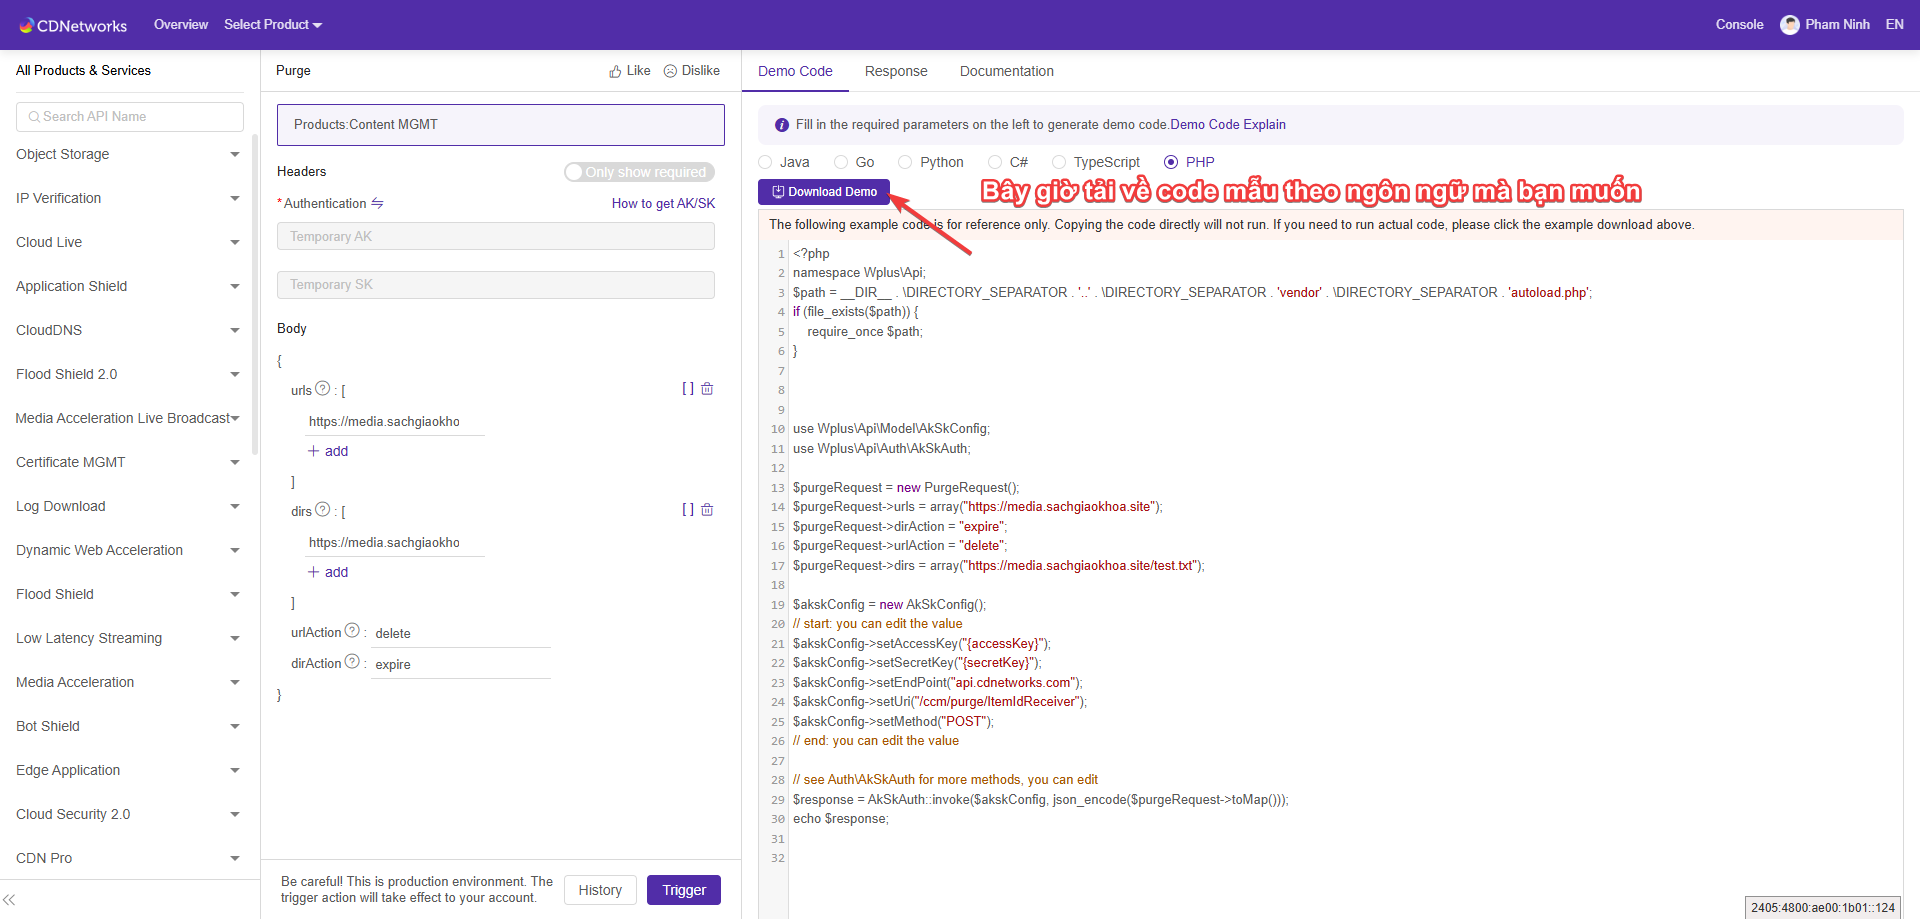Select the Python language radio button
The width and height of the screenshot is (1920, 919).
[x=905, y=162]
